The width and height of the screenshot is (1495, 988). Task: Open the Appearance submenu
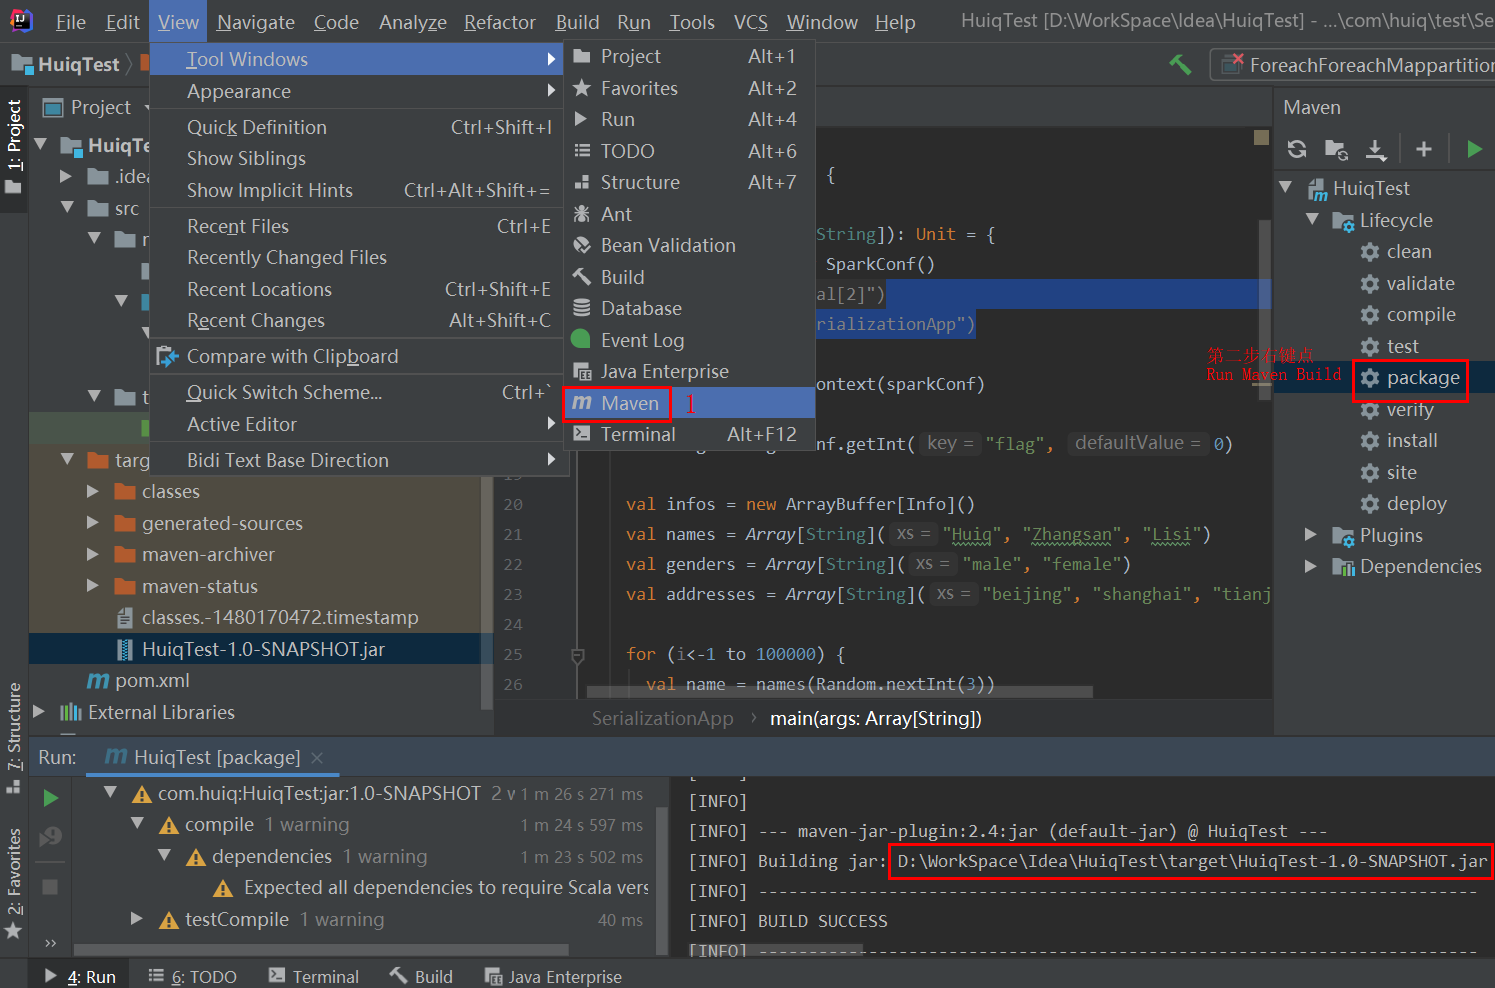(x=358, y=92)
